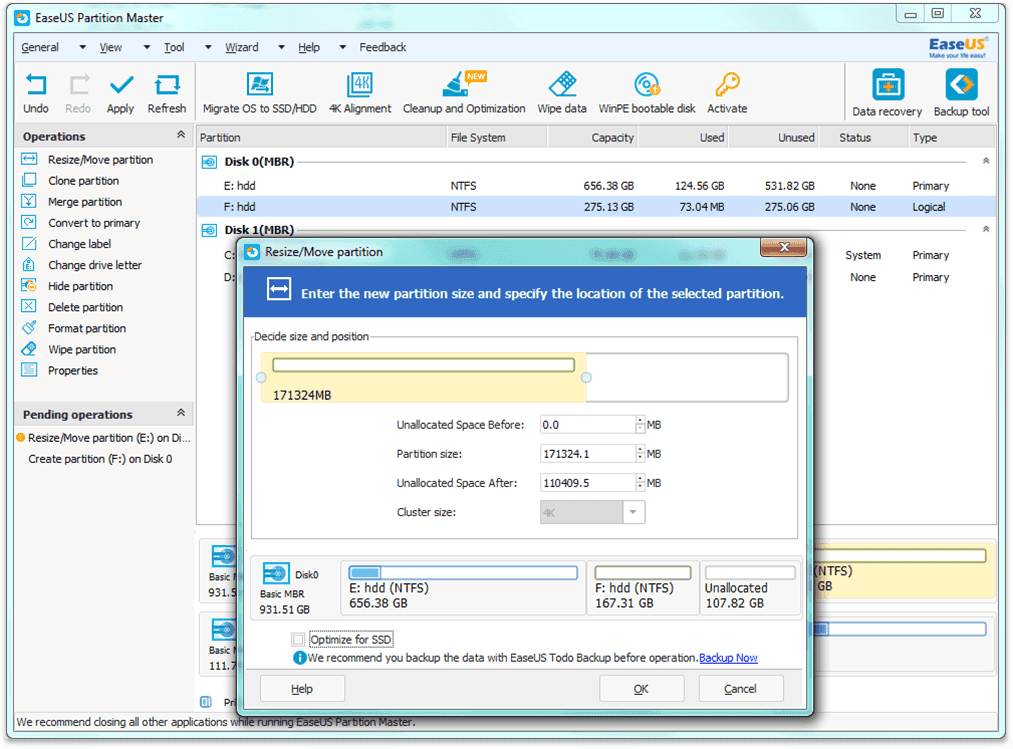Select the E: hdd partition row
1013x749 pixels.
coord(595,185)
